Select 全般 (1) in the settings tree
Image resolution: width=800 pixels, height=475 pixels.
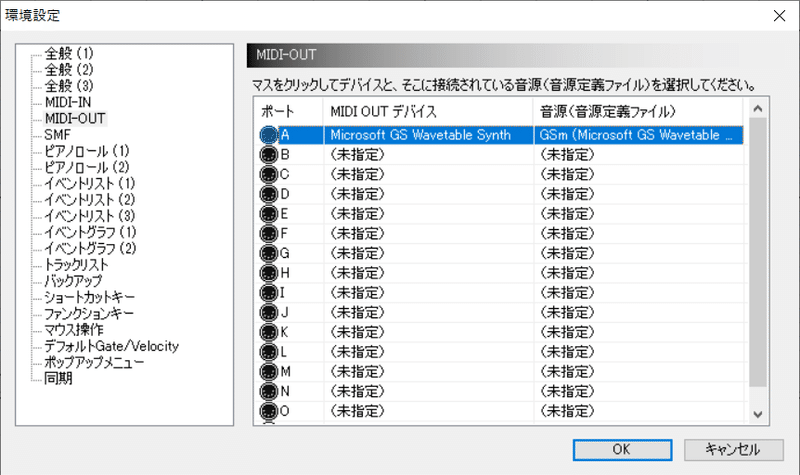[x=69, y=53]
